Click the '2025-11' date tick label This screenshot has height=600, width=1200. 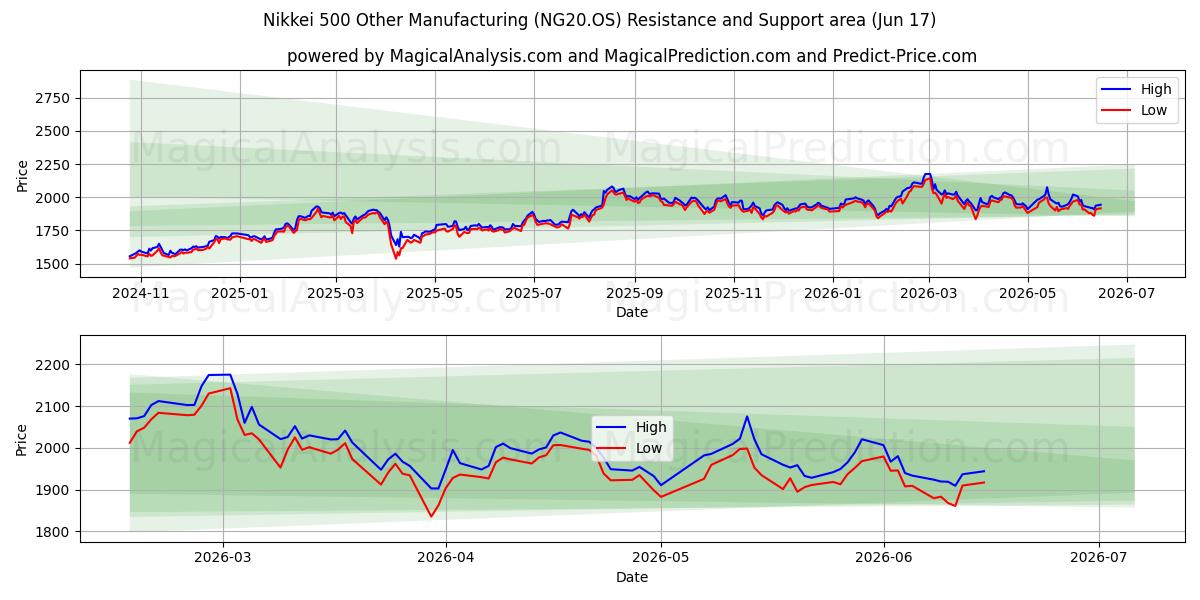(x=734, y=293)
